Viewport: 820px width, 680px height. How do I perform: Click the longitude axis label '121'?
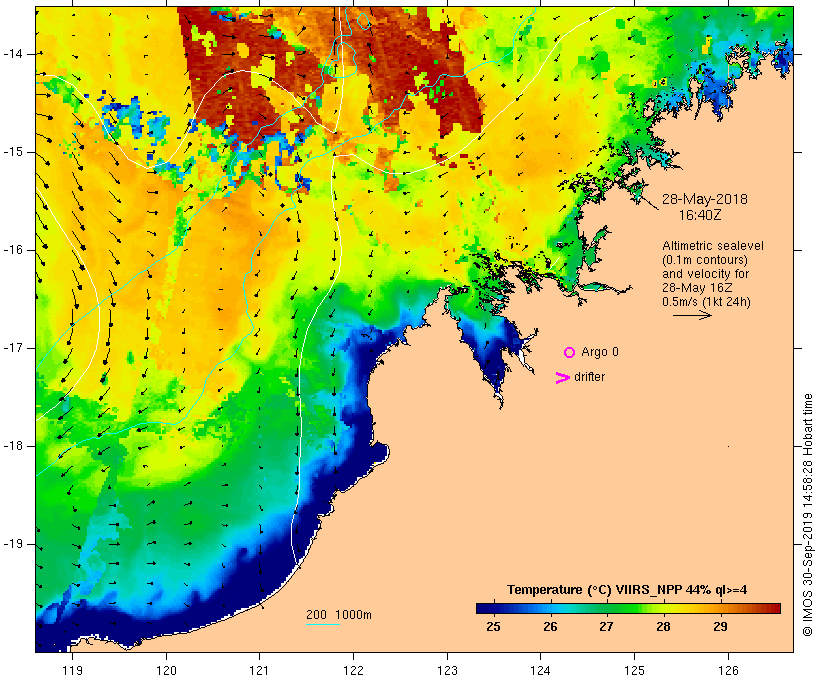click(259, 670)
